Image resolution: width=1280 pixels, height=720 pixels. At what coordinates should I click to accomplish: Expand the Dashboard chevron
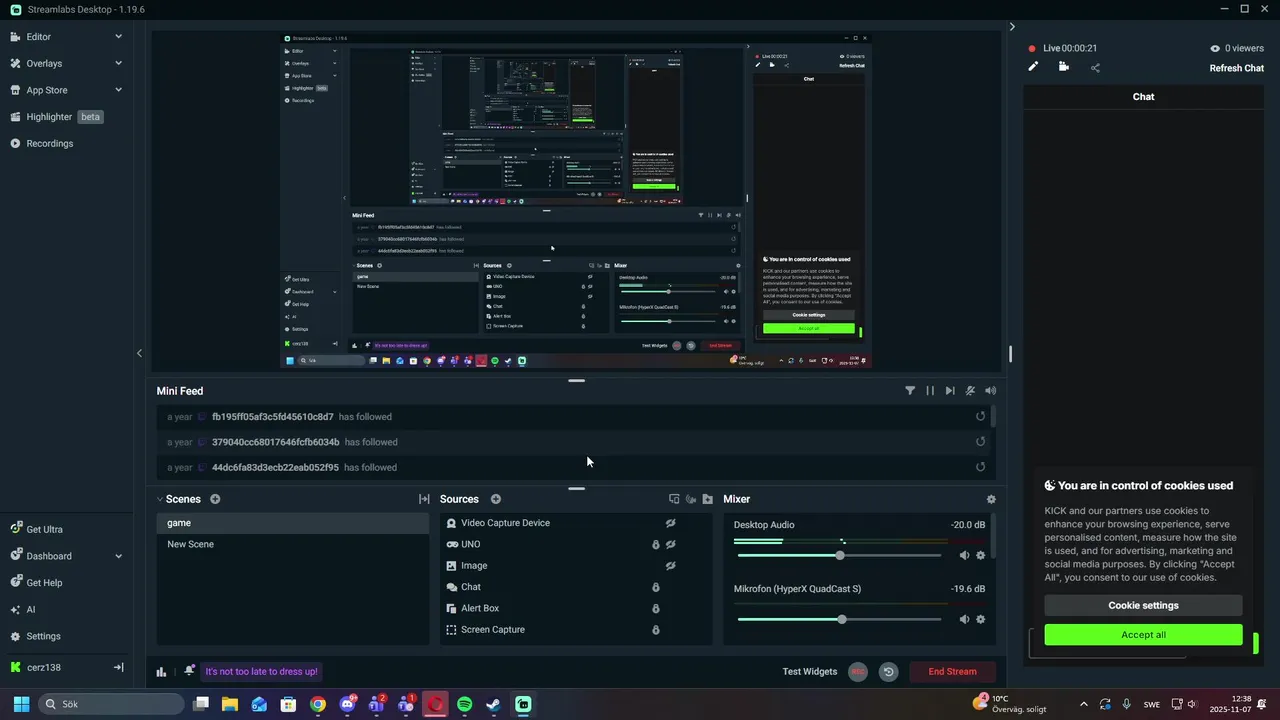pos(118,556)
